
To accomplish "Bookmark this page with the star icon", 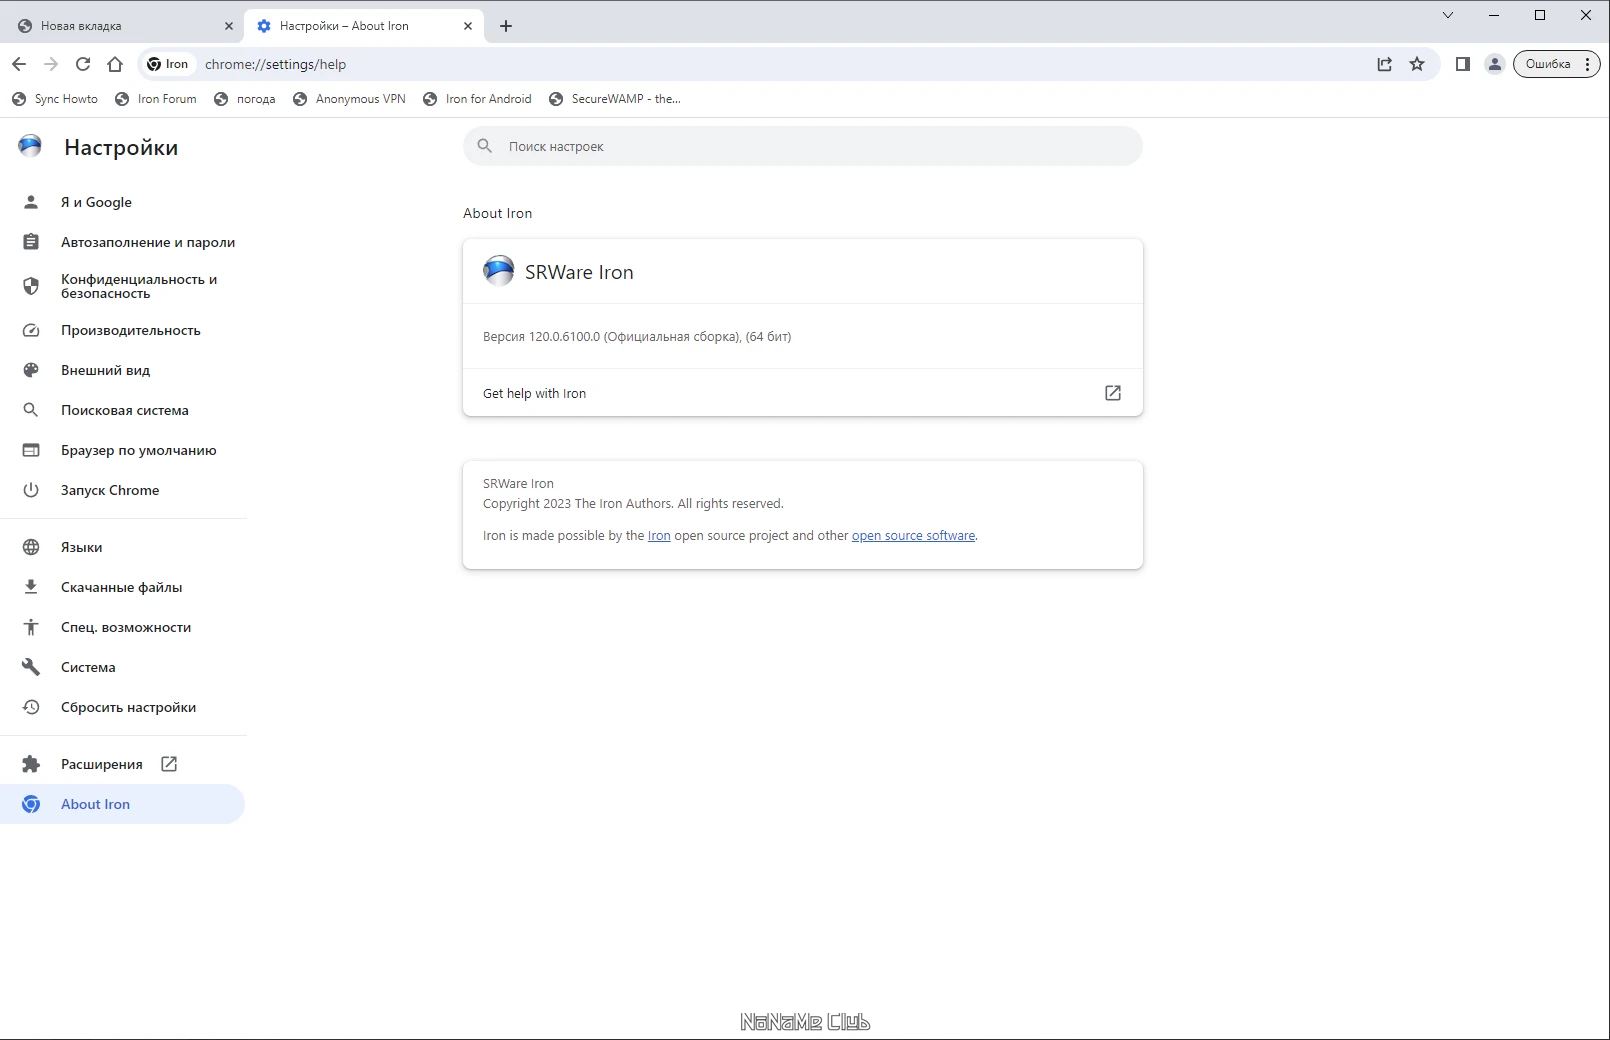I will 1417,64.
